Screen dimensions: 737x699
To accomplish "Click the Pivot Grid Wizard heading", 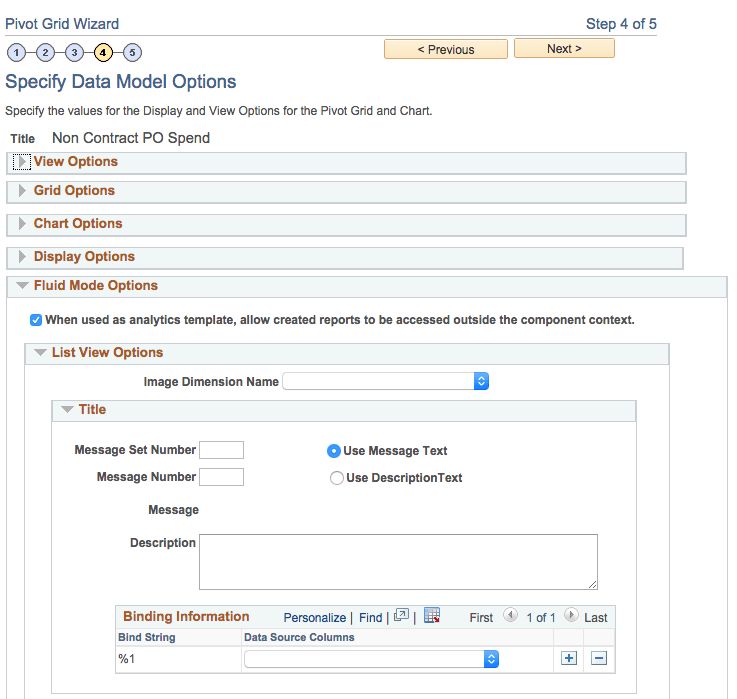I will pyautogui.click(x=62, y=24).
